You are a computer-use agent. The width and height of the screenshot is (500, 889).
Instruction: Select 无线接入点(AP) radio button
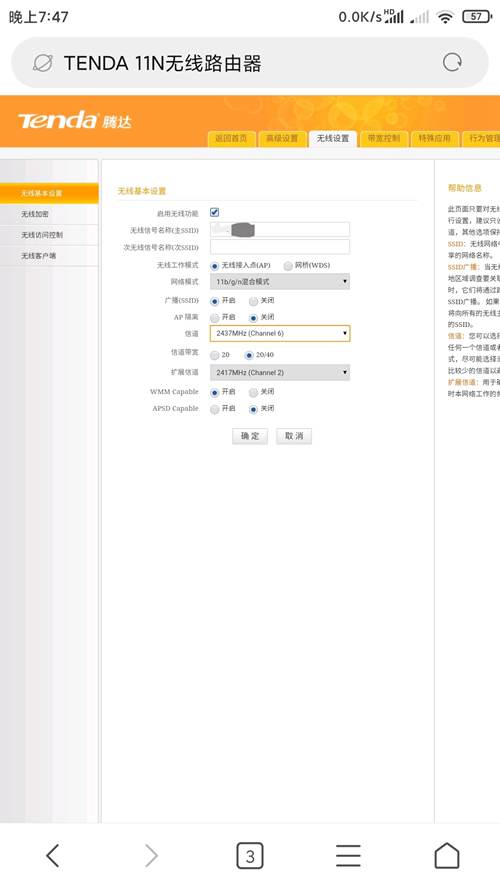(215, 266)
